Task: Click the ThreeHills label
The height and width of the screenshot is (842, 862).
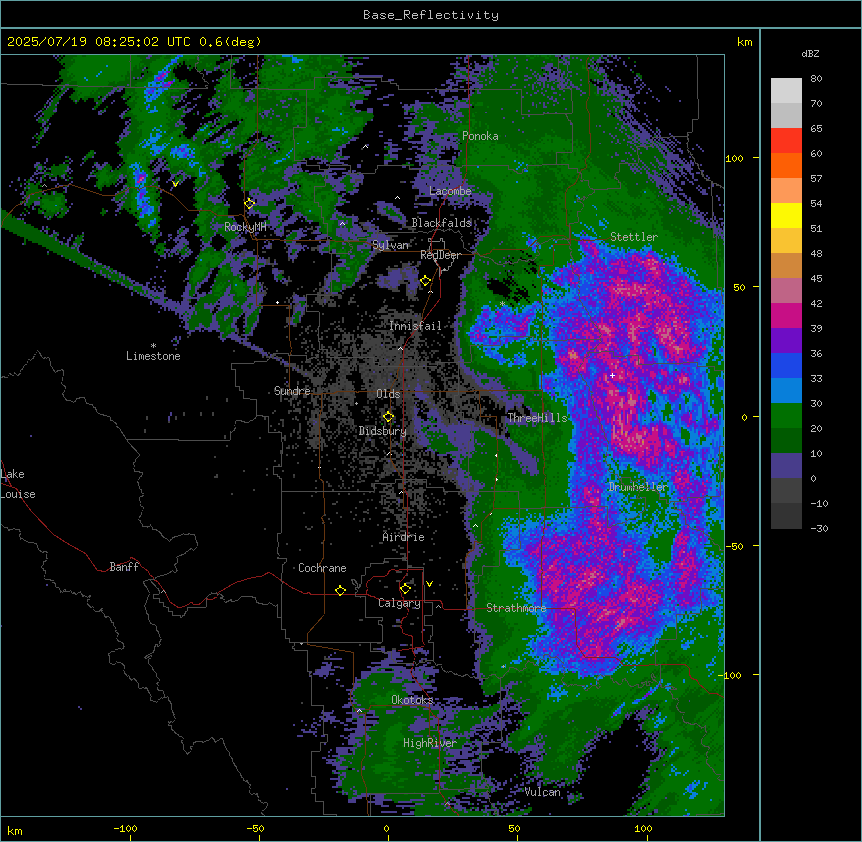Action: (x=537, y=418)
